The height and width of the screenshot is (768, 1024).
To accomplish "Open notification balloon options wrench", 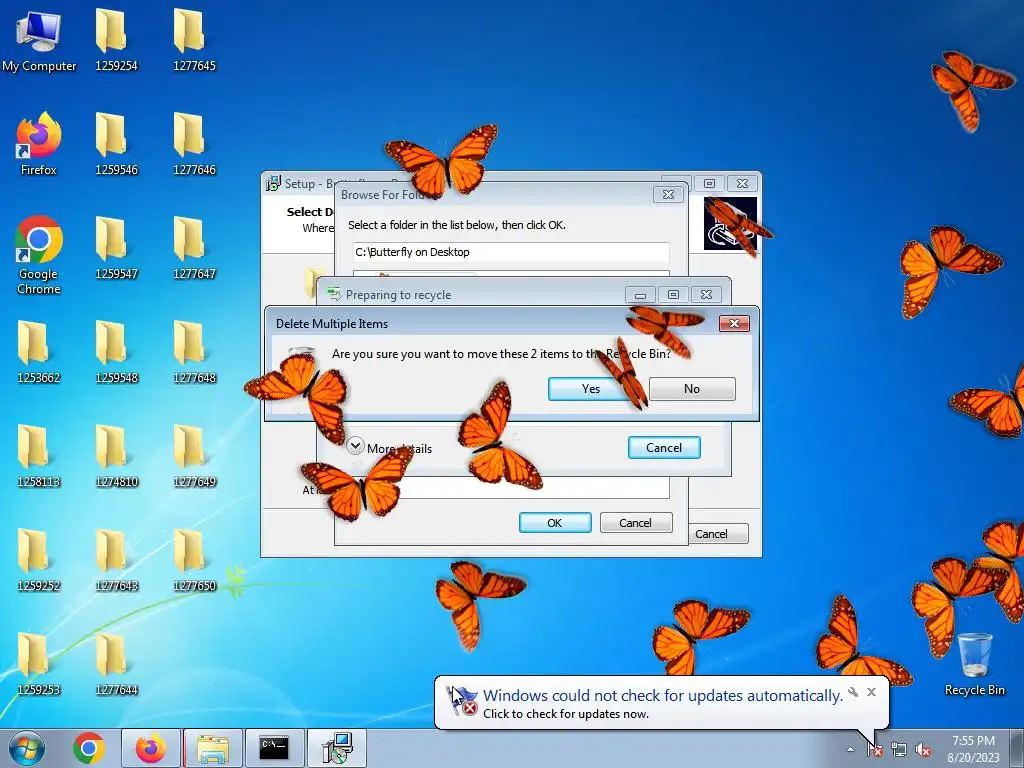I will 853,692.
